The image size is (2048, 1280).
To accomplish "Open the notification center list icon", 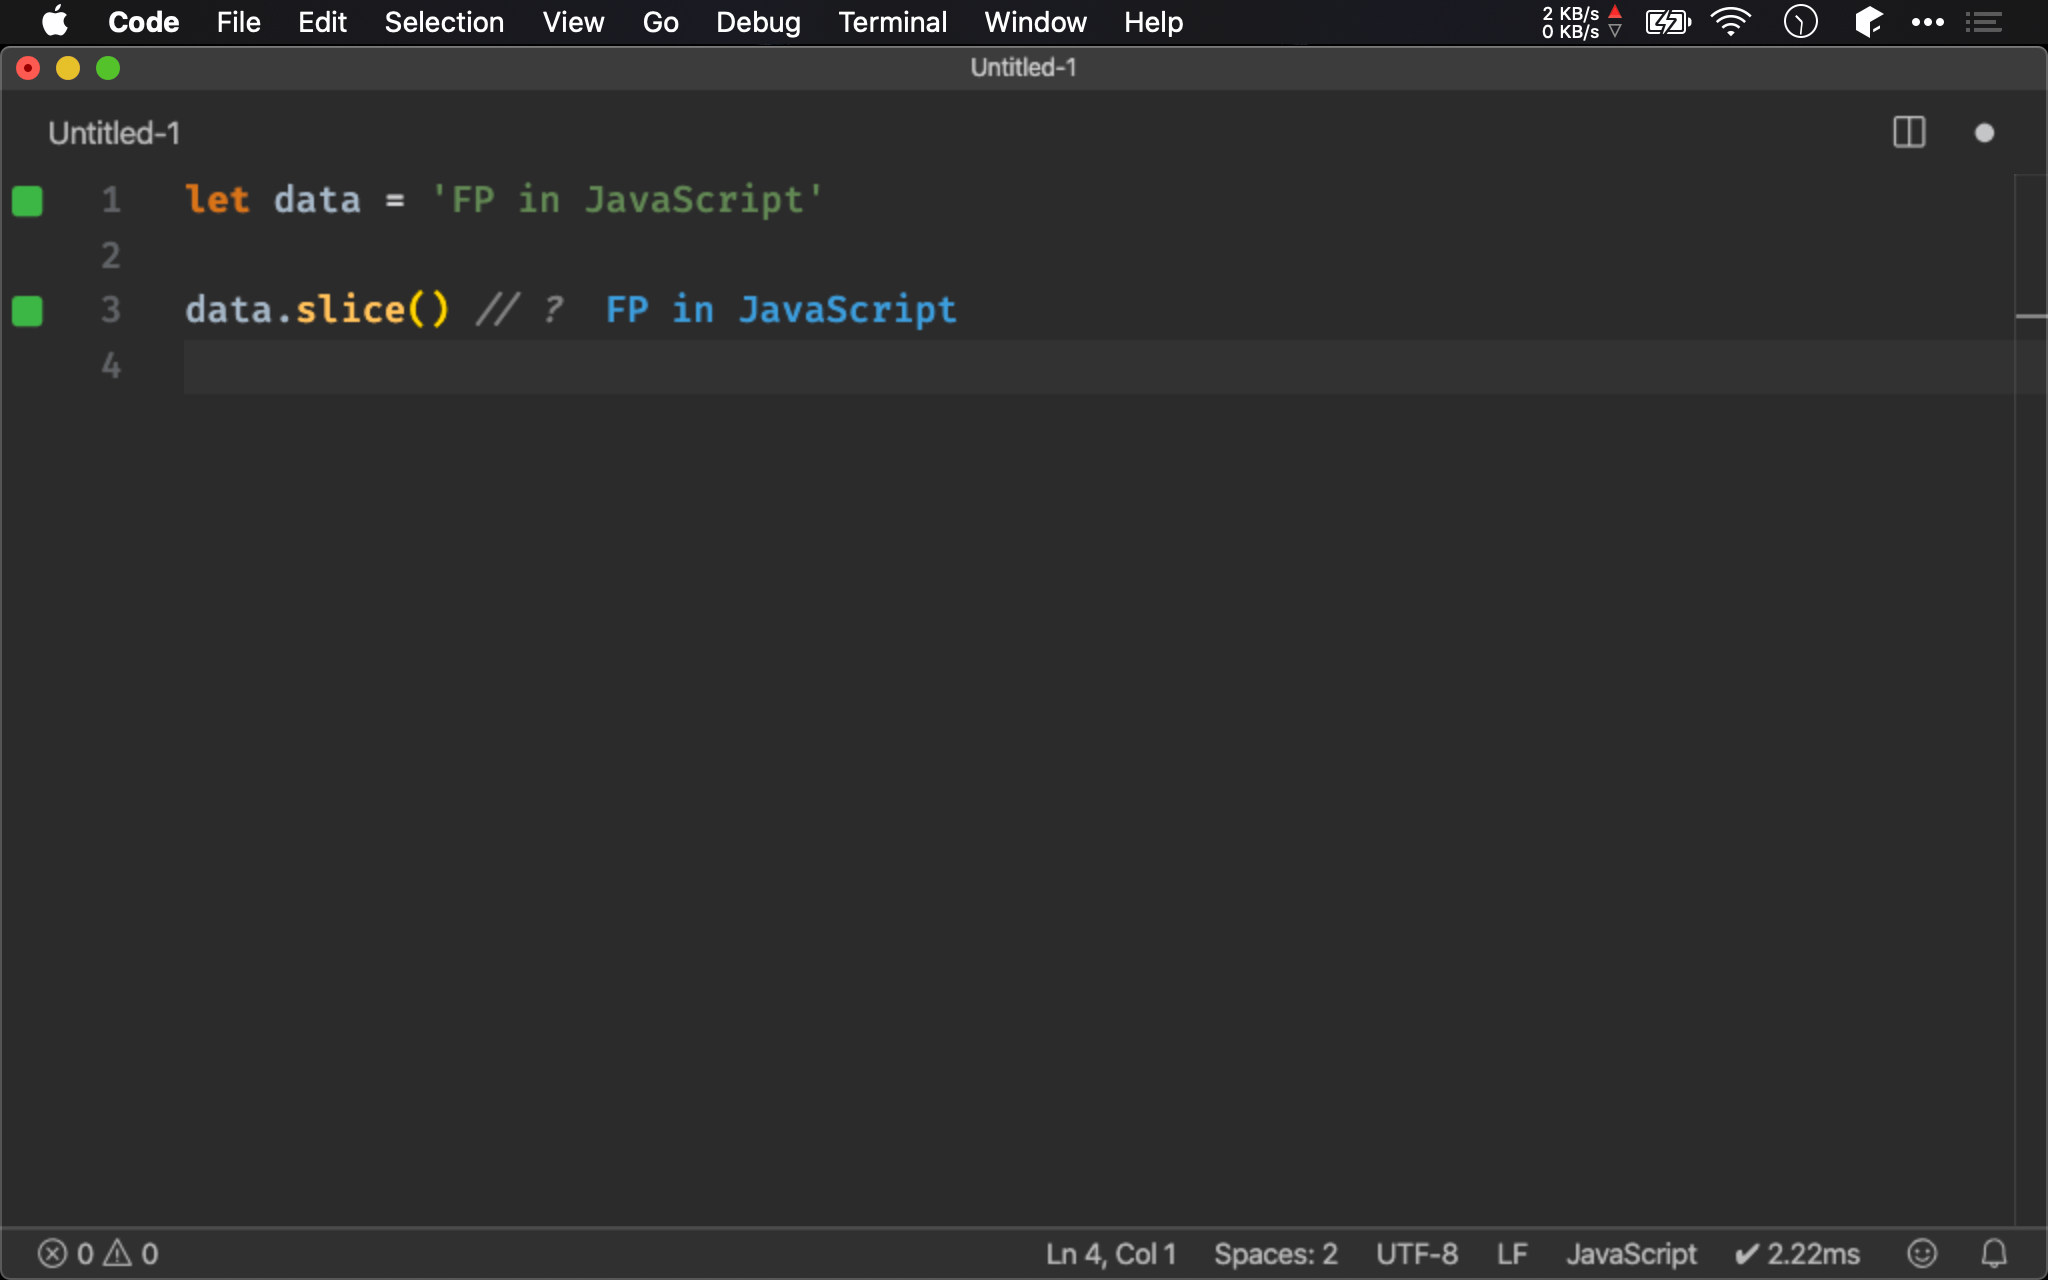I will [x=1983, y=22].
